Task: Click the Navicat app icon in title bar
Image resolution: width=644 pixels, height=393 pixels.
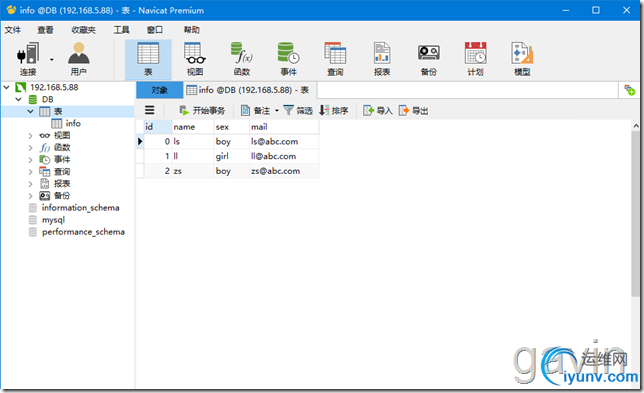Action: 11,10
